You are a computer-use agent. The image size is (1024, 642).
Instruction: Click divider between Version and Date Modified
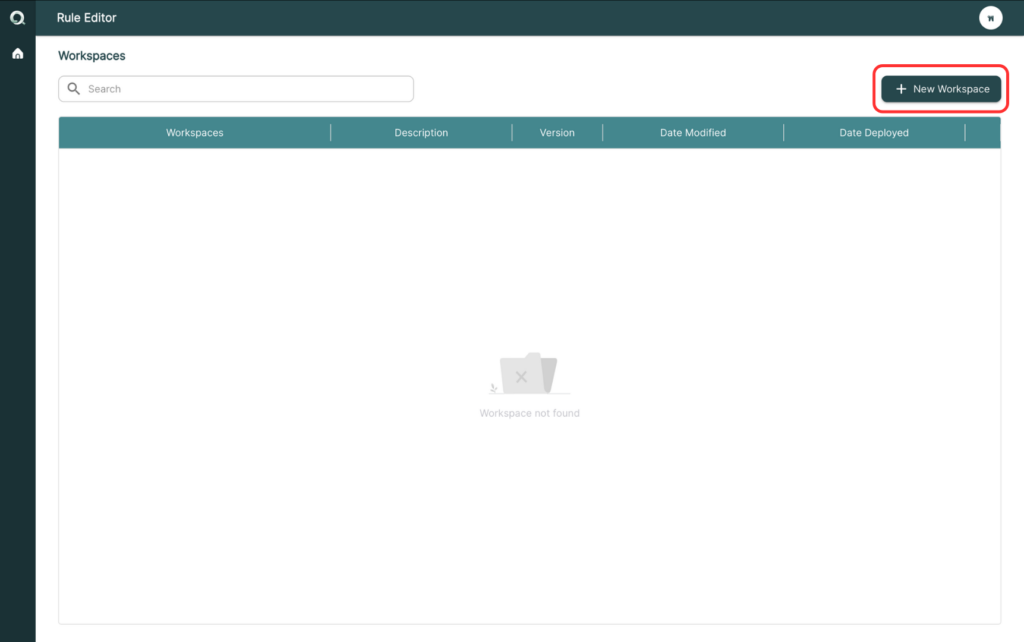[602, 133]
